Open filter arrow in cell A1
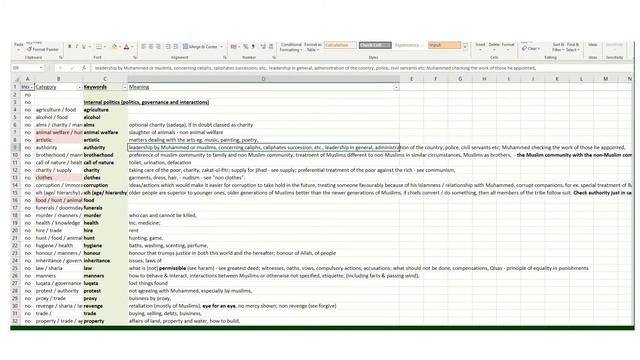The height and width of the screenshot is (360, 640). coord(31,87)
